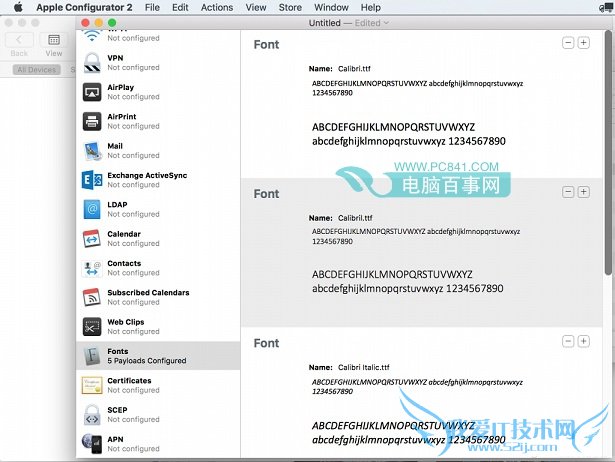Open the Store menu

pyautogui.click(x=290, y=7)
